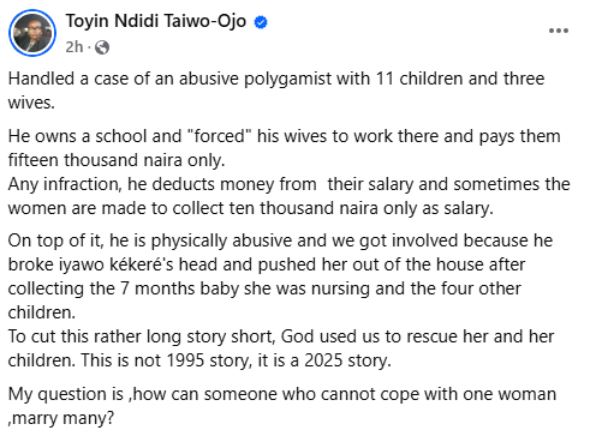Click the blue verified badge icon

(x=261, y=22)
